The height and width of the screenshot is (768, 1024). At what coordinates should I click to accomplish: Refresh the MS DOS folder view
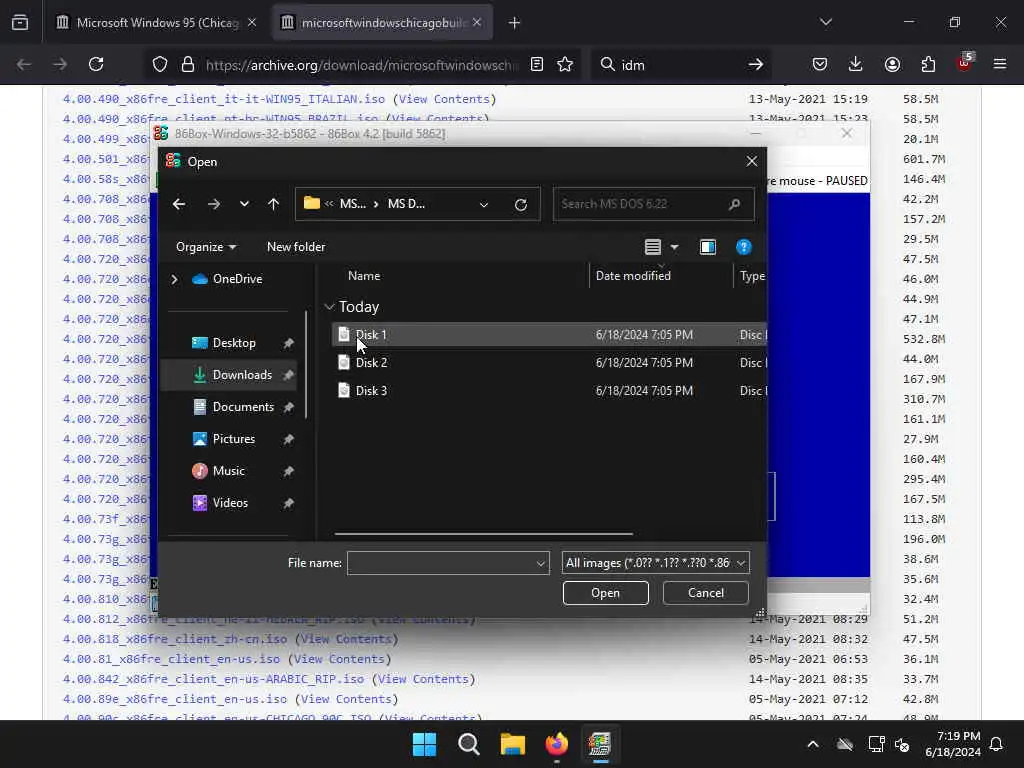tap(520, 204)
